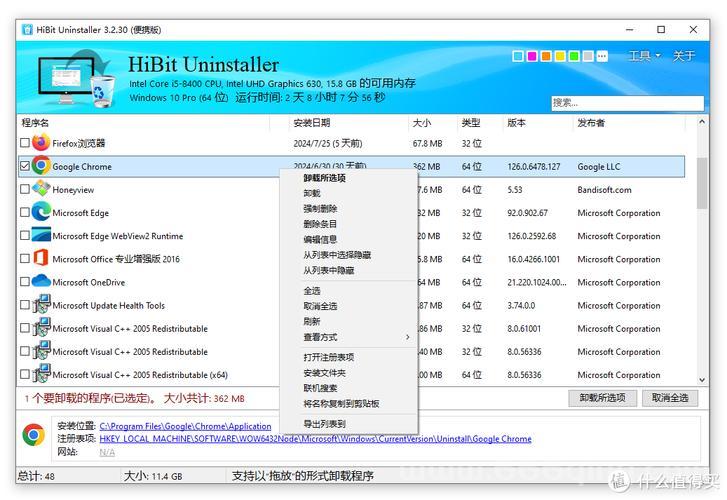Check the Microsoft Office 2016 checkbox
Image resolution: width=727 pixels, height=500 pixels.
click(25, 258)
